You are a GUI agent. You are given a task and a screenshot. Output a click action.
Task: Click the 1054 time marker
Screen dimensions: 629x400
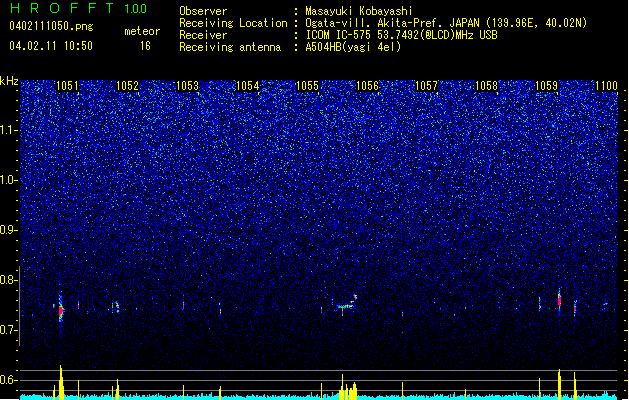pyautogui.click(x=248, y=86)
